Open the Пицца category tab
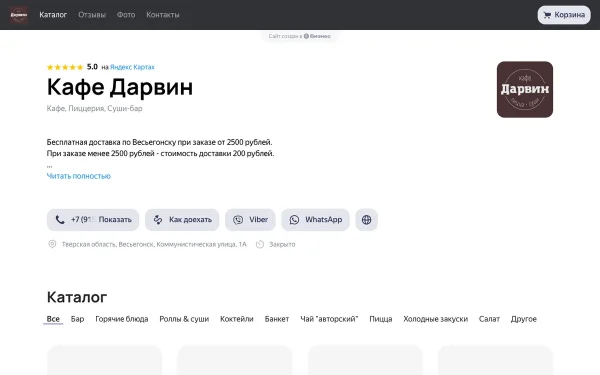Image resolution: width=600 pixels, height=375 pixels. pyautogui.click(x=381, y=319)
